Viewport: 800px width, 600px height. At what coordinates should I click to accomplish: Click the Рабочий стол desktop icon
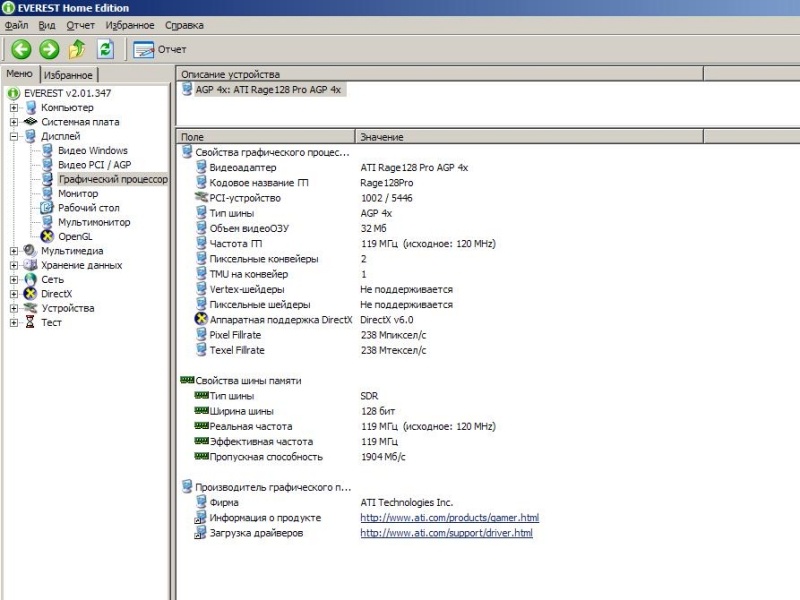(47, 208)
